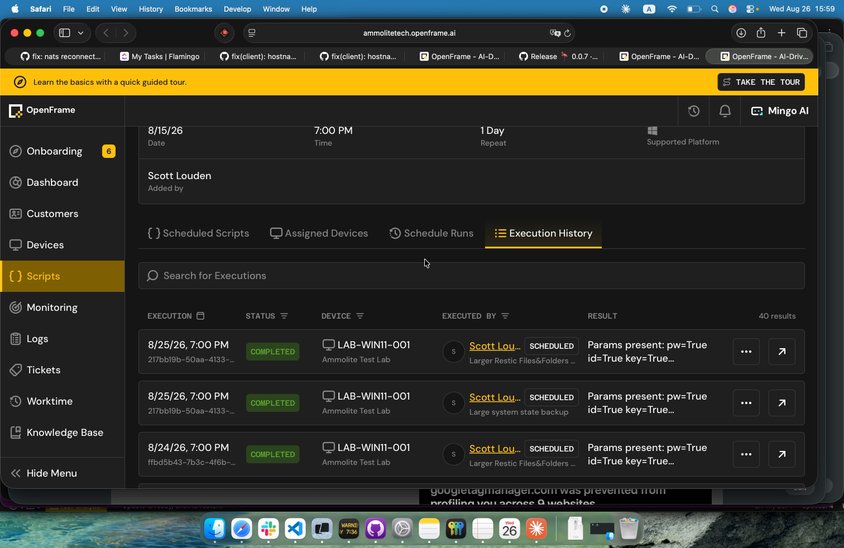844x548 pixels.
Task: Click Scott Lou... link in 8/24/26 row
Action: [495, 448]
